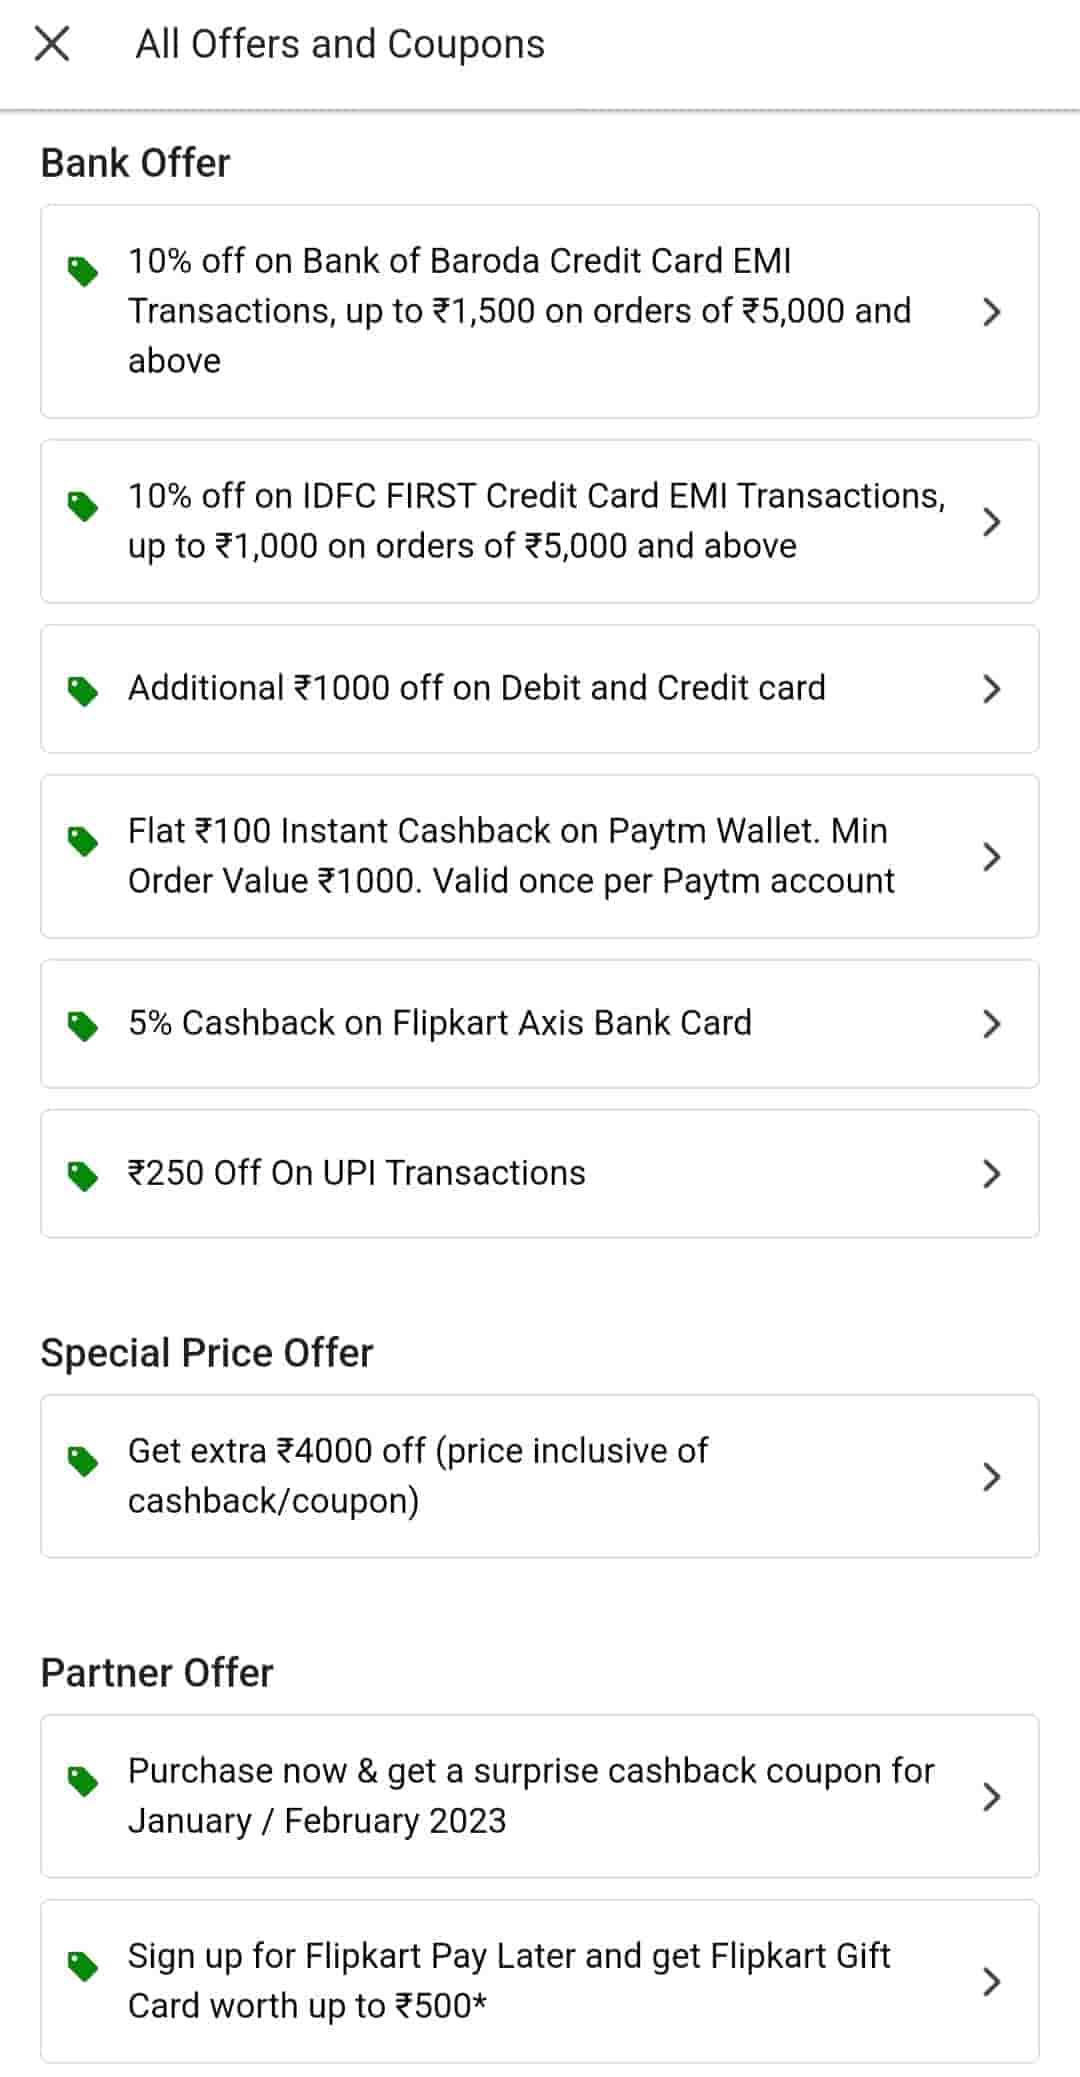Expand Paytm Wallet cashback details with chevron

pyautogui.click(x=991, y=857)
